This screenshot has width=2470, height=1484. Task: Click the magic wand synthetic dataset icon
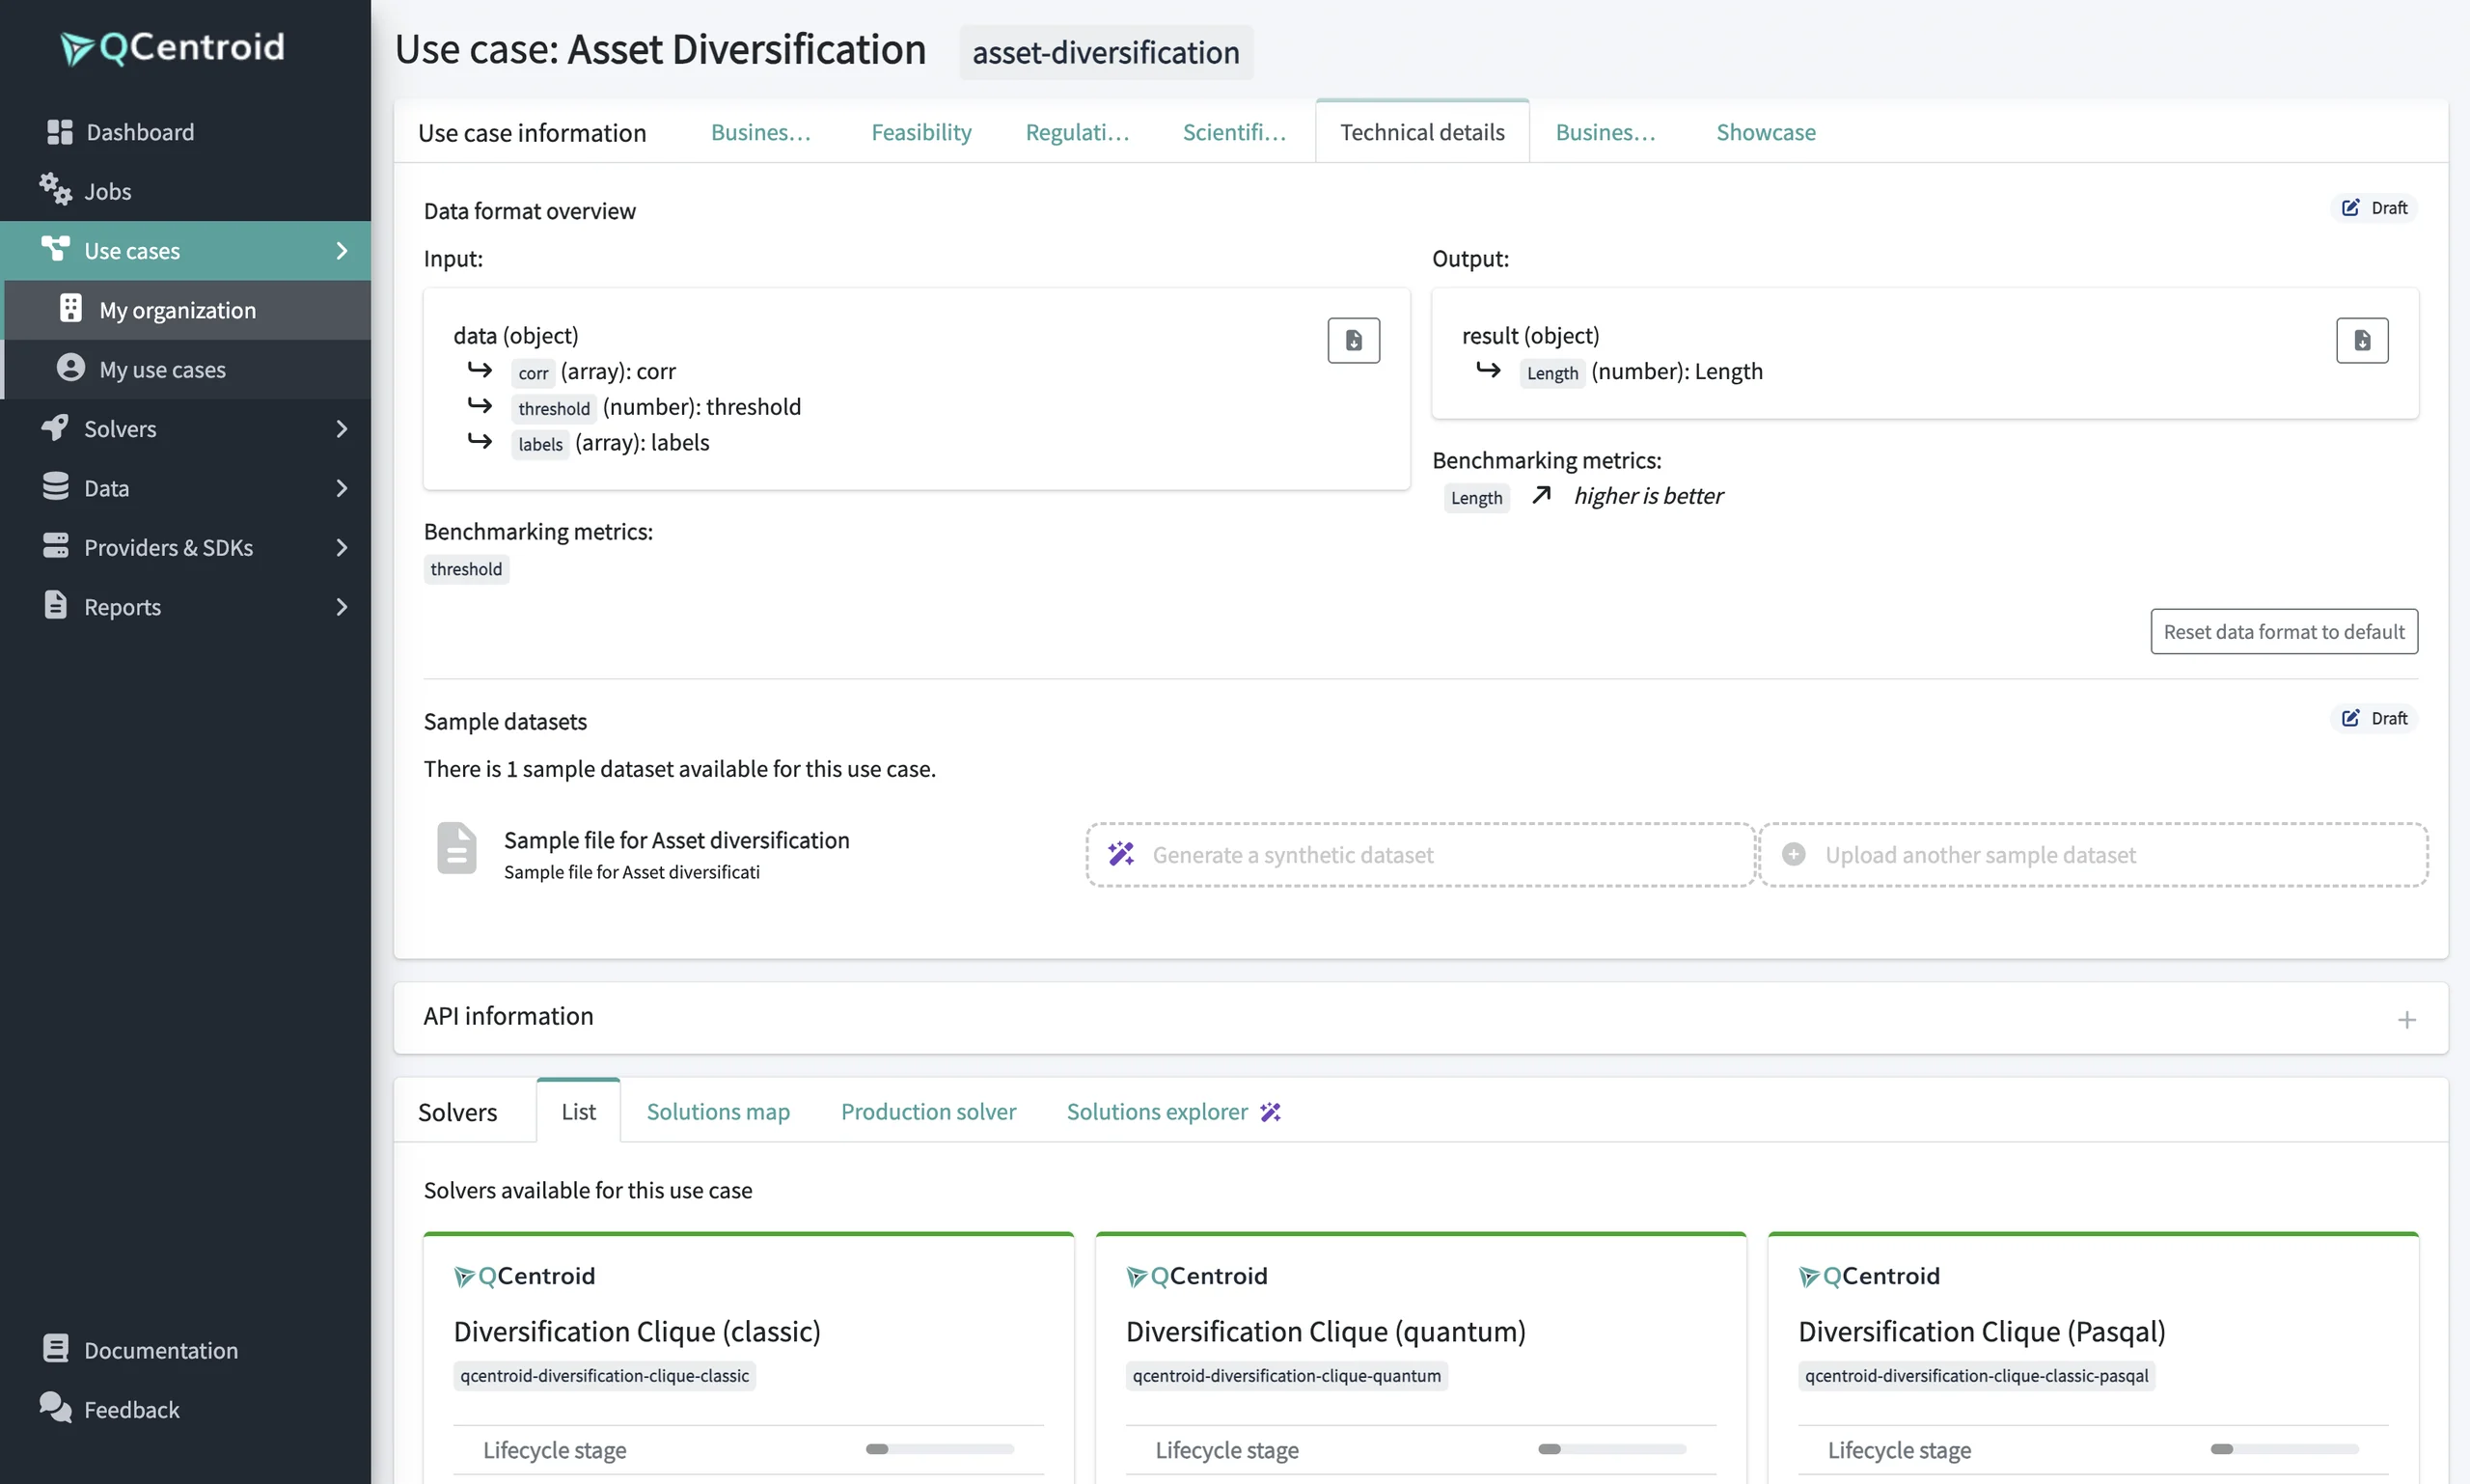click(x=1120, y=854)
